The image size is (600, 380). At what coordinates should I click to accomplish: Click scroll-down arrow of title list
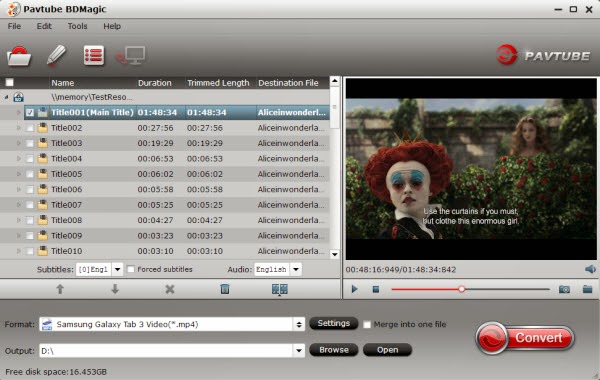click(x=334, y=254)
